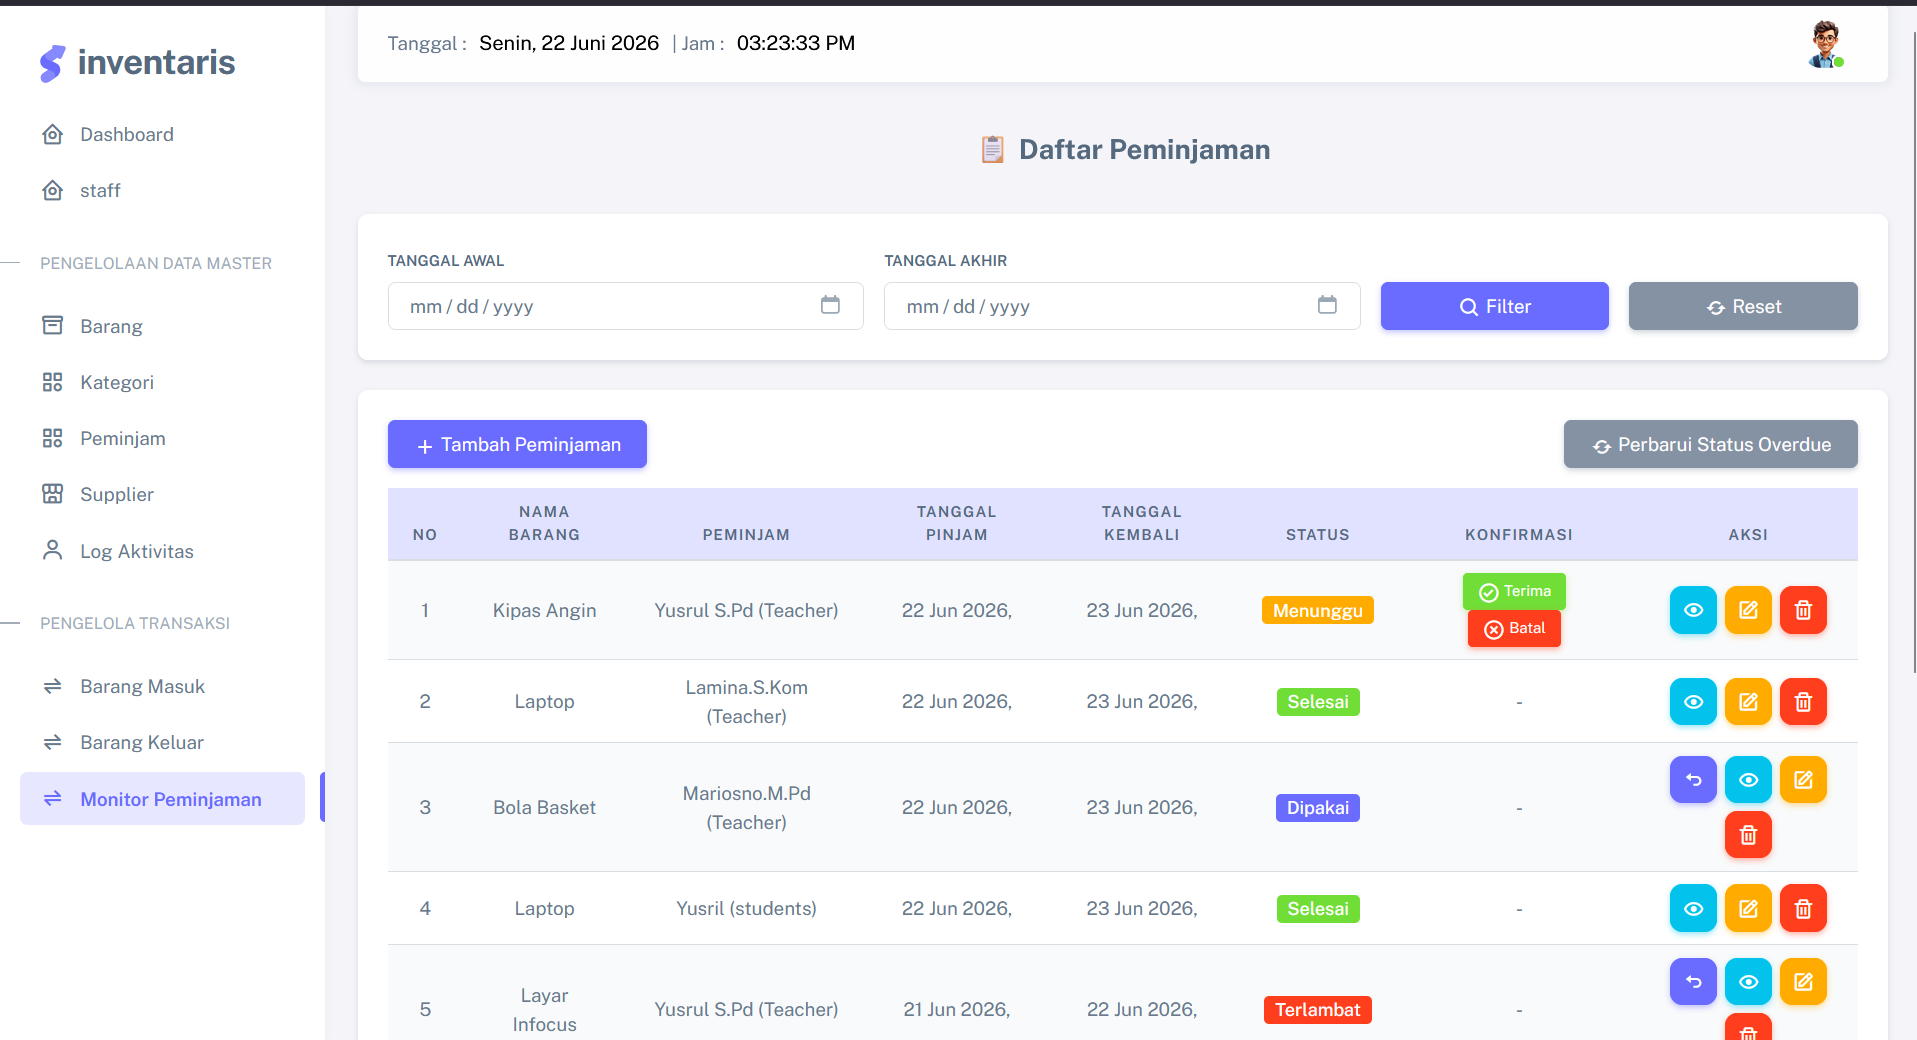
Task: Open Kategori in the sidebar
Action: [x=162, y=382]
